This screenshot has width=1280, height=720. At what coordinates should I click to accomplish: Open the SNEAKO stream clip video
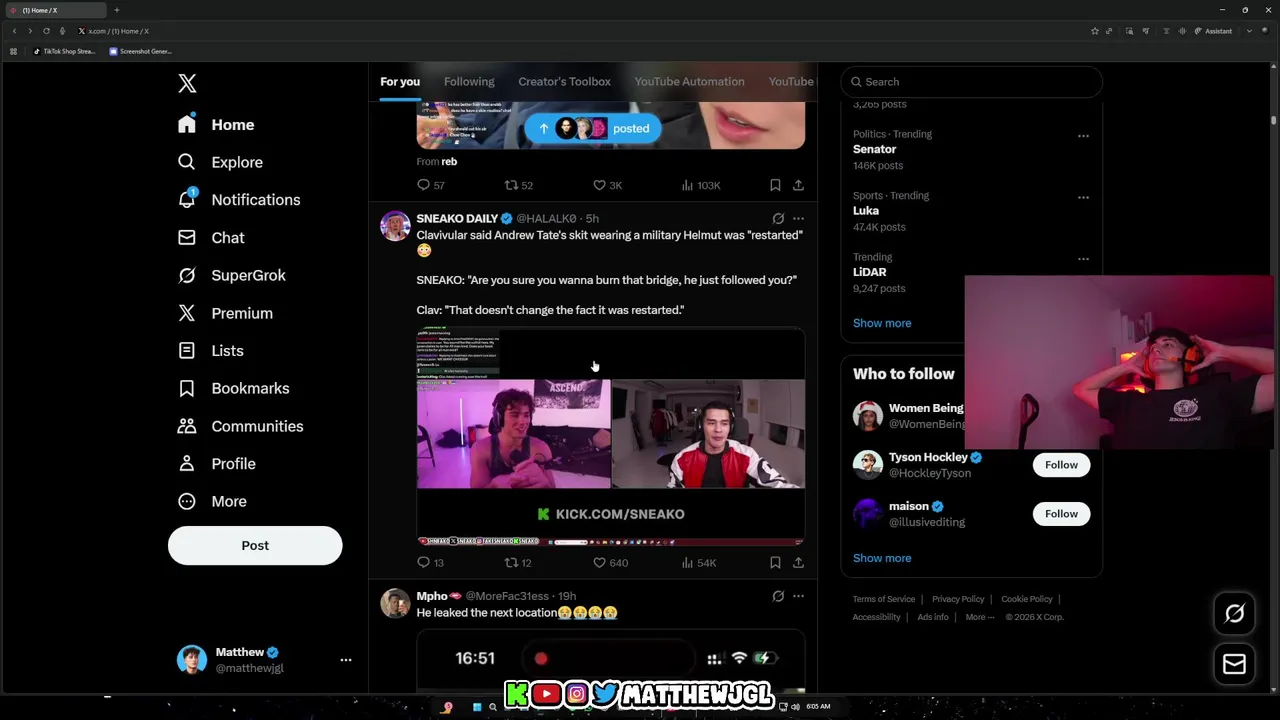(611, 437)
